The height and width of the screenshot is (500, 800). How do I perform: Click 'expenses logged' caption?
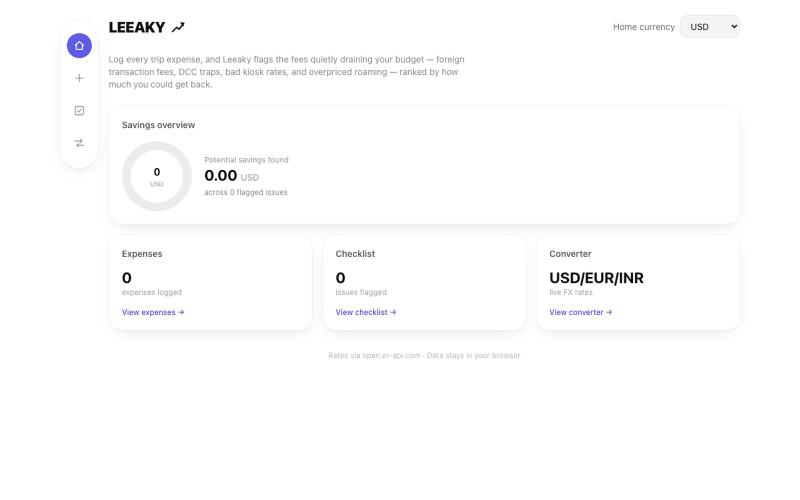[x=152, y=292]
